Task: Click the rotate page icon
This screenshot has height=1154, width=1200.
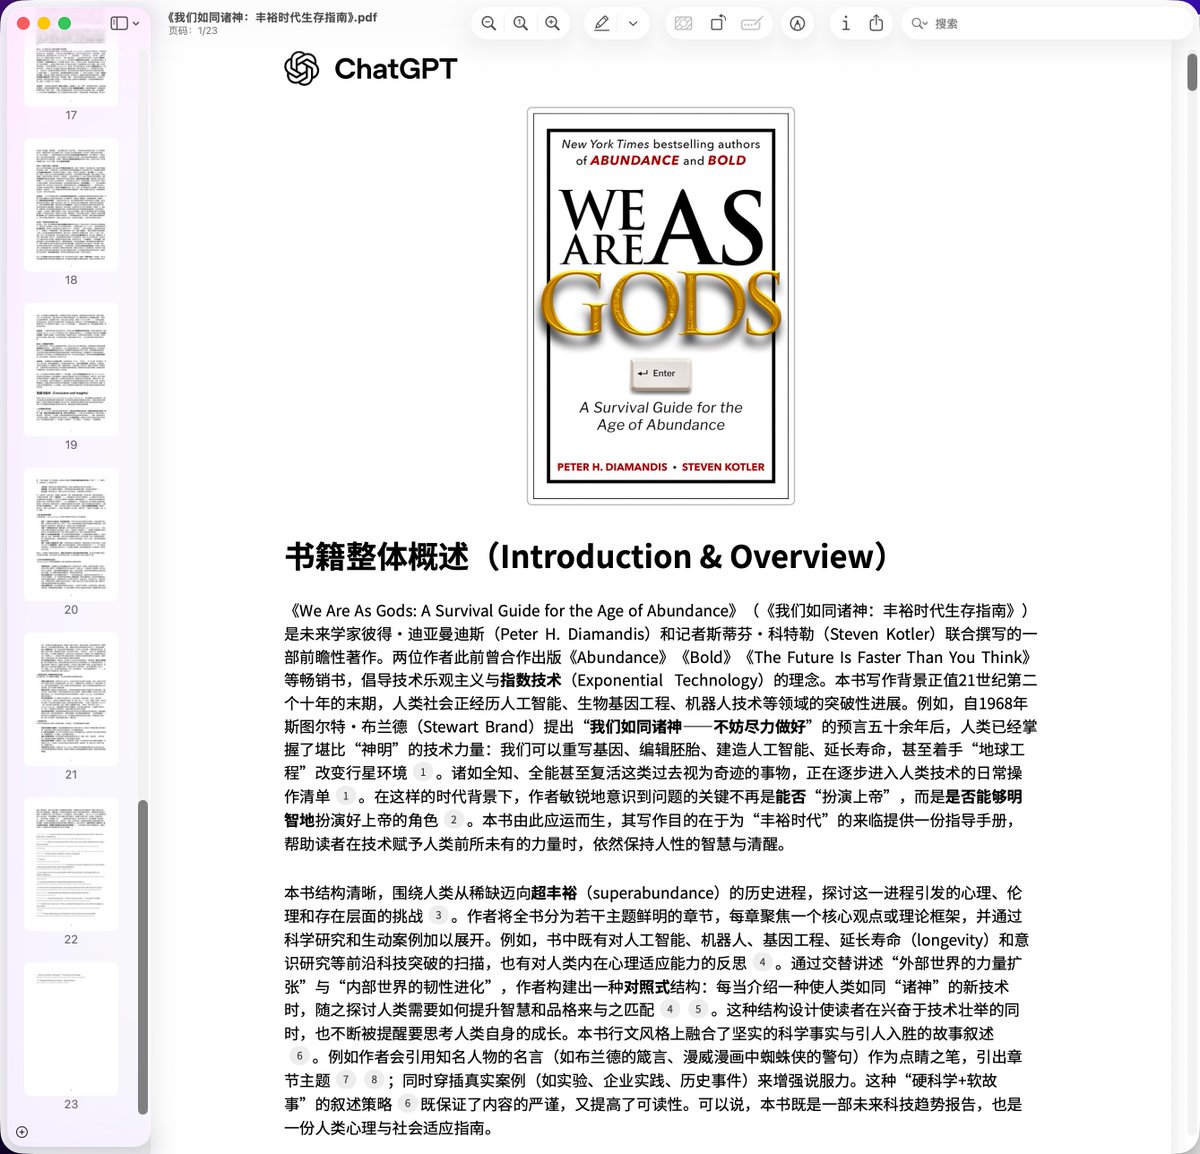Action: point(718,22)
